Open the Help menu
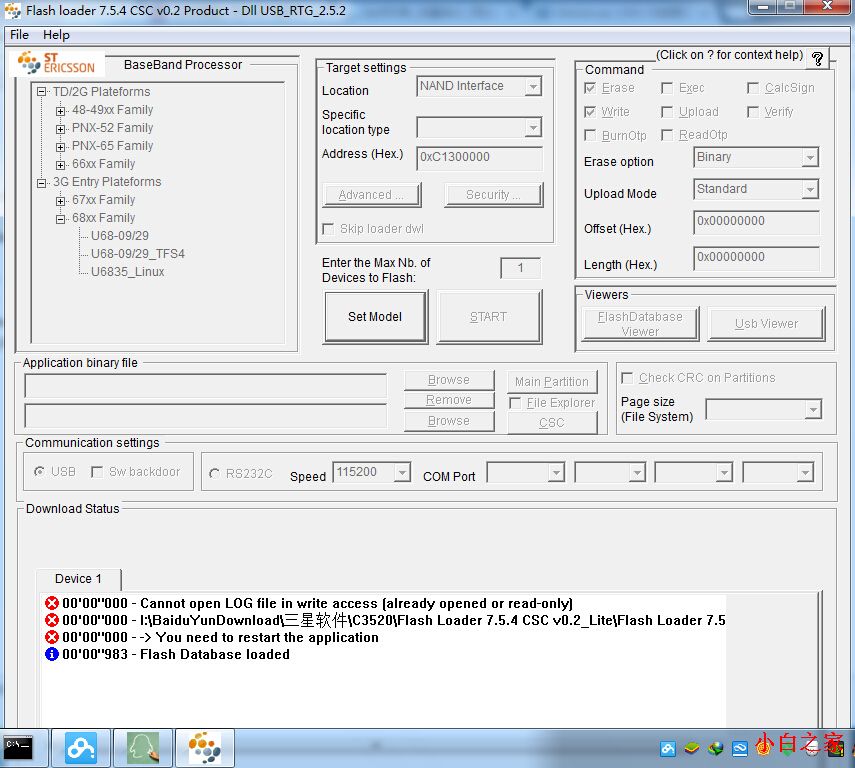 (x=56, y=35)
